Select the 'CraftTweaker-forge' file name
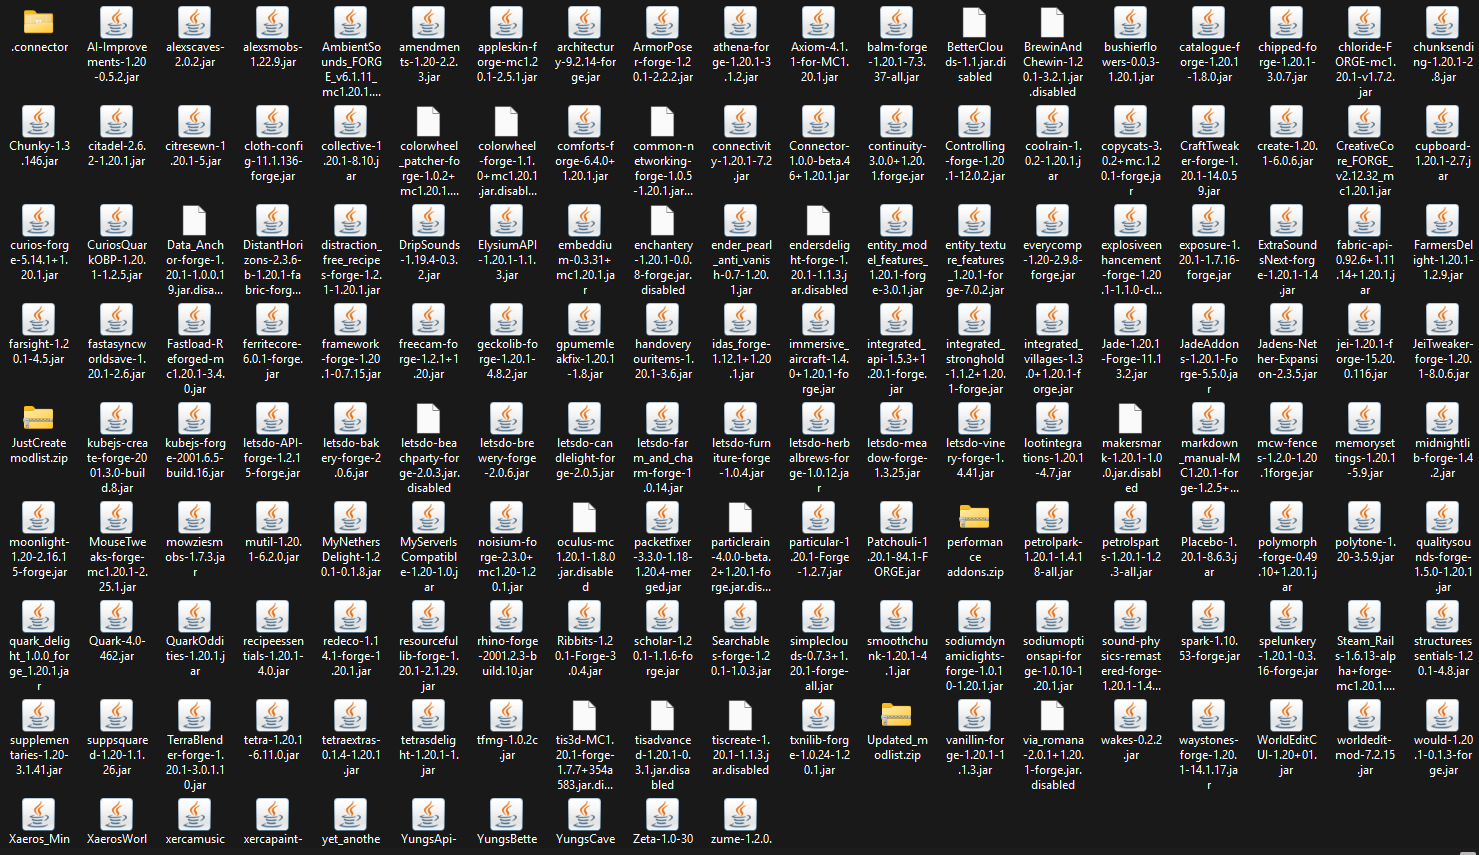Viewport: 1479px width, 855px height. tap(1208, 168)
